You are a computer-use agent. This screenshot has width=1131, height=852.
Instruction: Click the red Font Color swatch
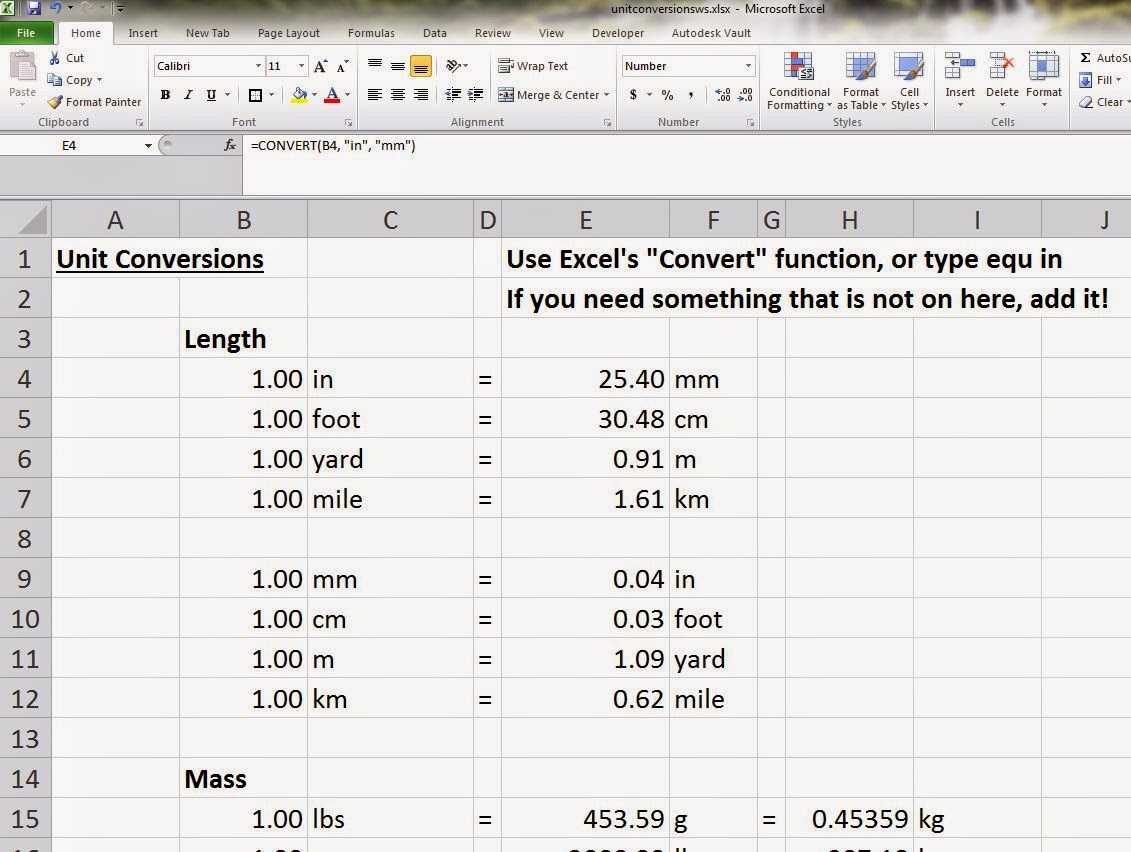332,95
